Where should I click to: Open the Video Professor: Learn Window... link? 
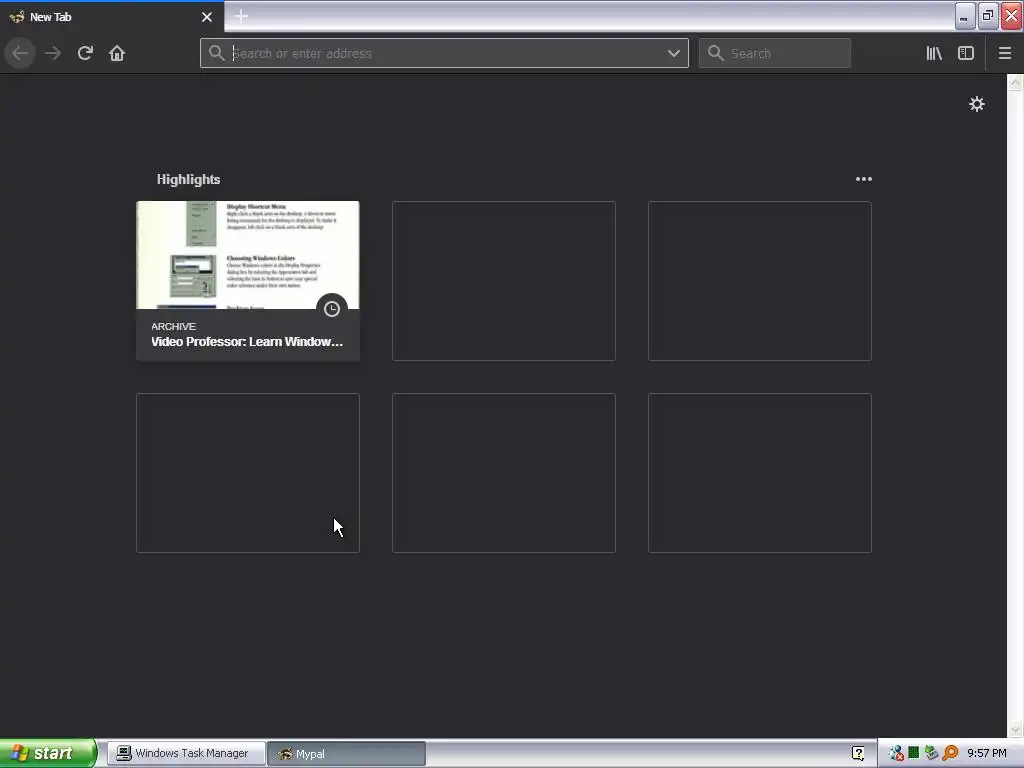pyautogui.click(x=247, y=342)
